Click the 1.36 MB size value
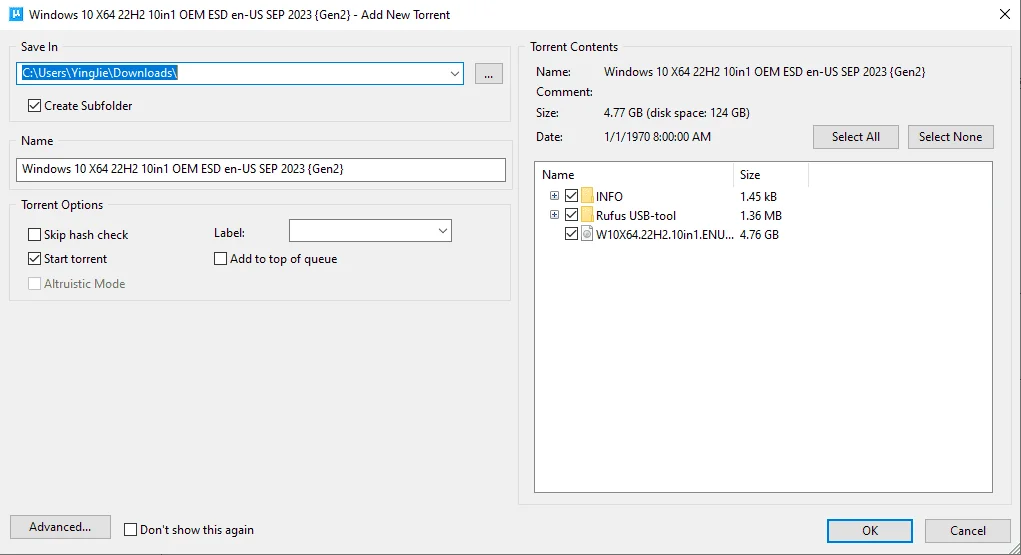 (761, 215)
